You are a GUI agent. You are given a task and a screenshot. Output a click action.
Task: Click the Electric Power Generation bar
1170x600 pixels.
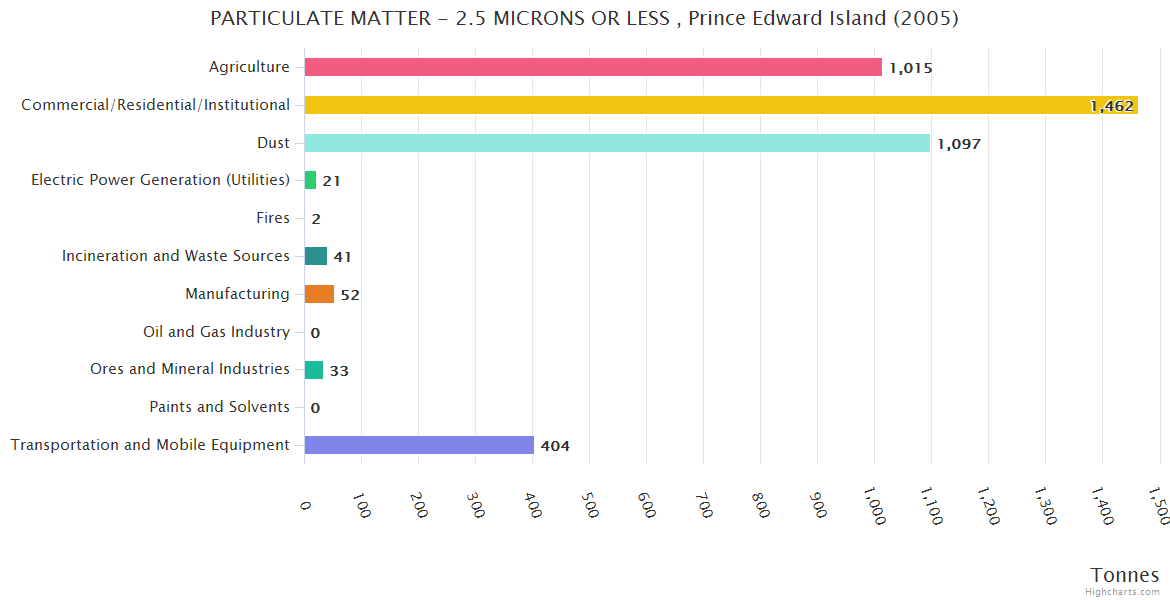click(310, 180)
